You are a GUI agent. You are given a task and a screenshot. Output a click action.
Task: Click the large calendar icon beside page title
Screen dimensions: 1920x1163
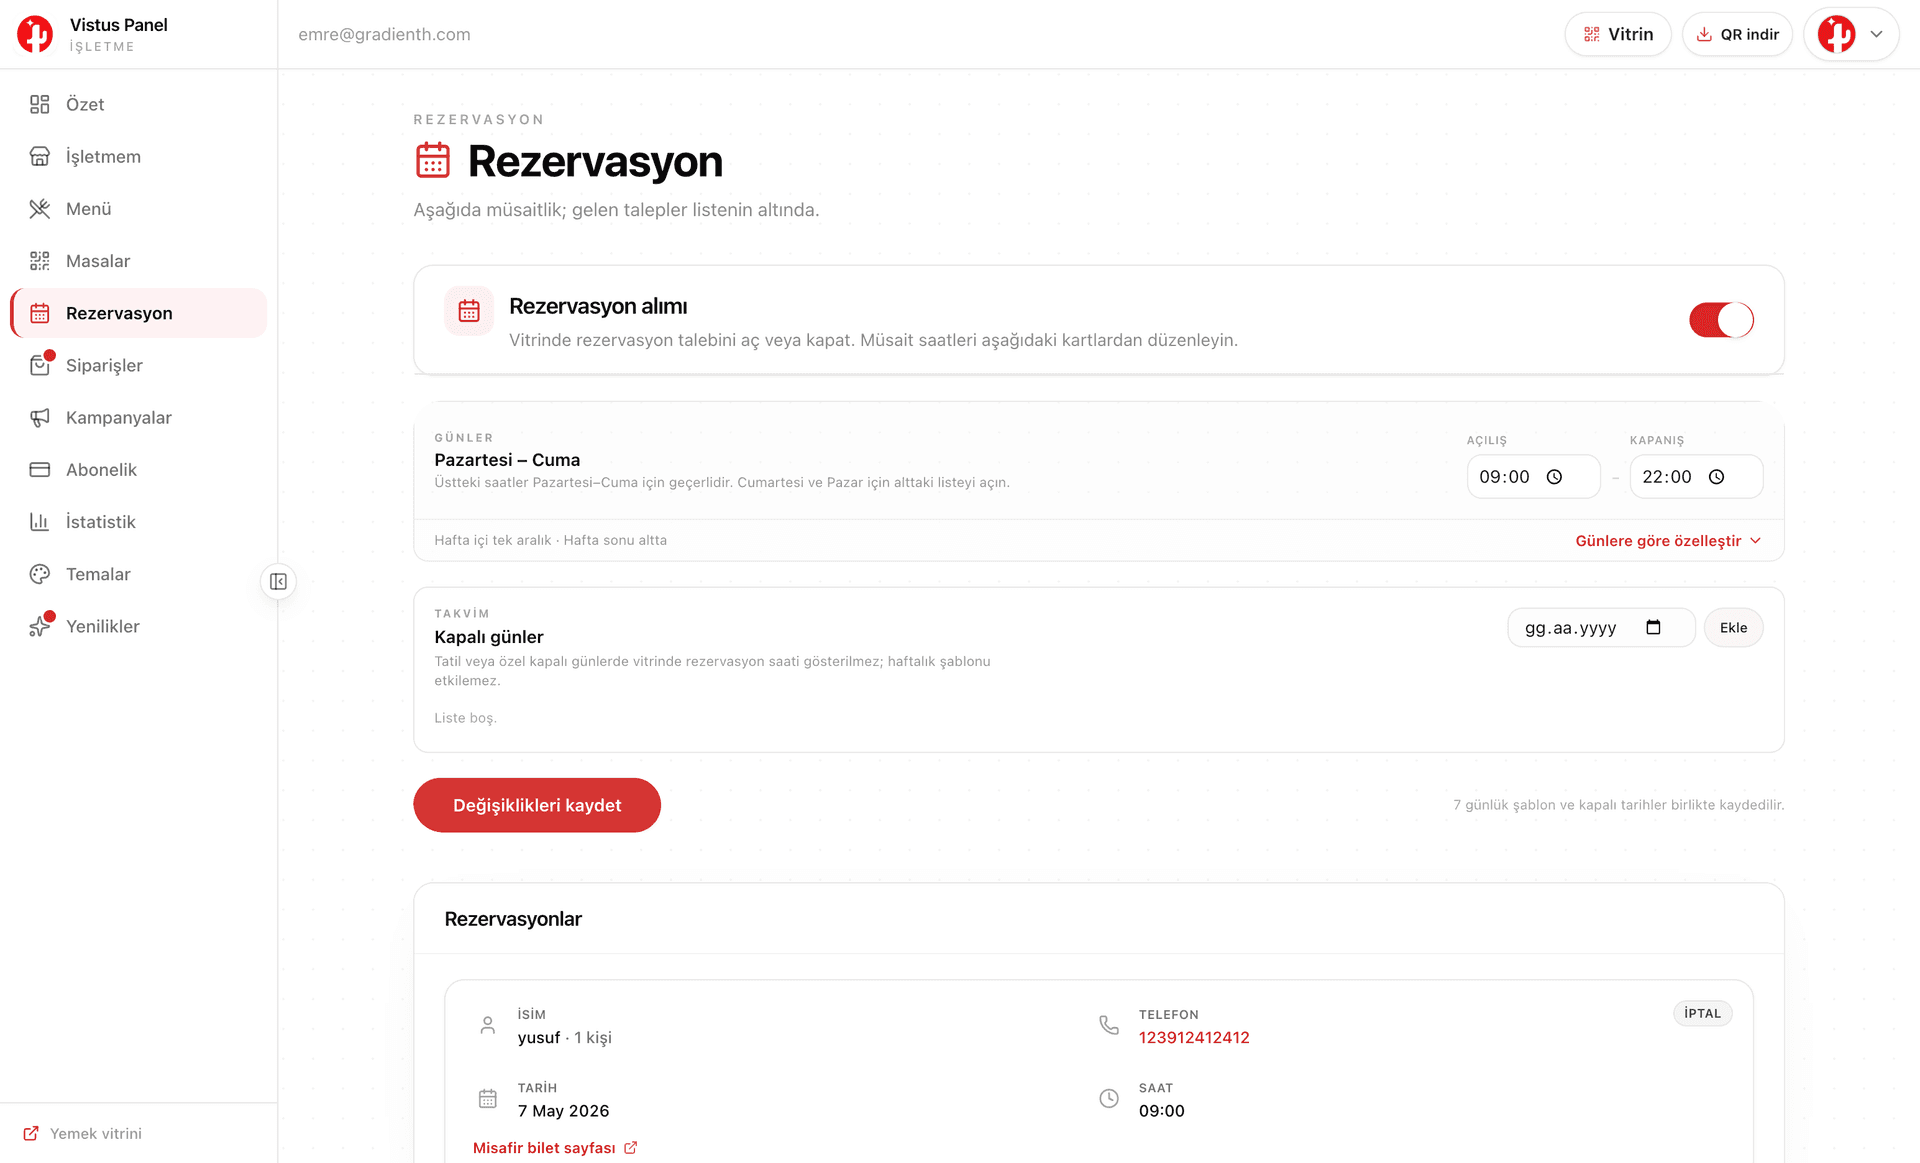(433, 160)
